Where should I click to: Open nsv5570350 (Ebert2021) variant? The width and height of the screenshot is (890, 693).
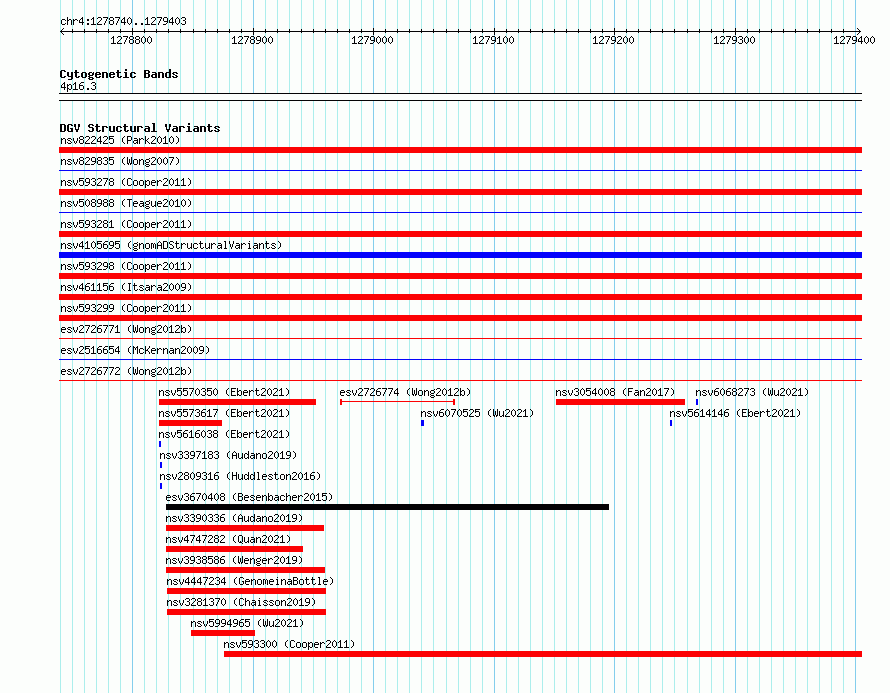pyautogui.click(x=224, y=392)
